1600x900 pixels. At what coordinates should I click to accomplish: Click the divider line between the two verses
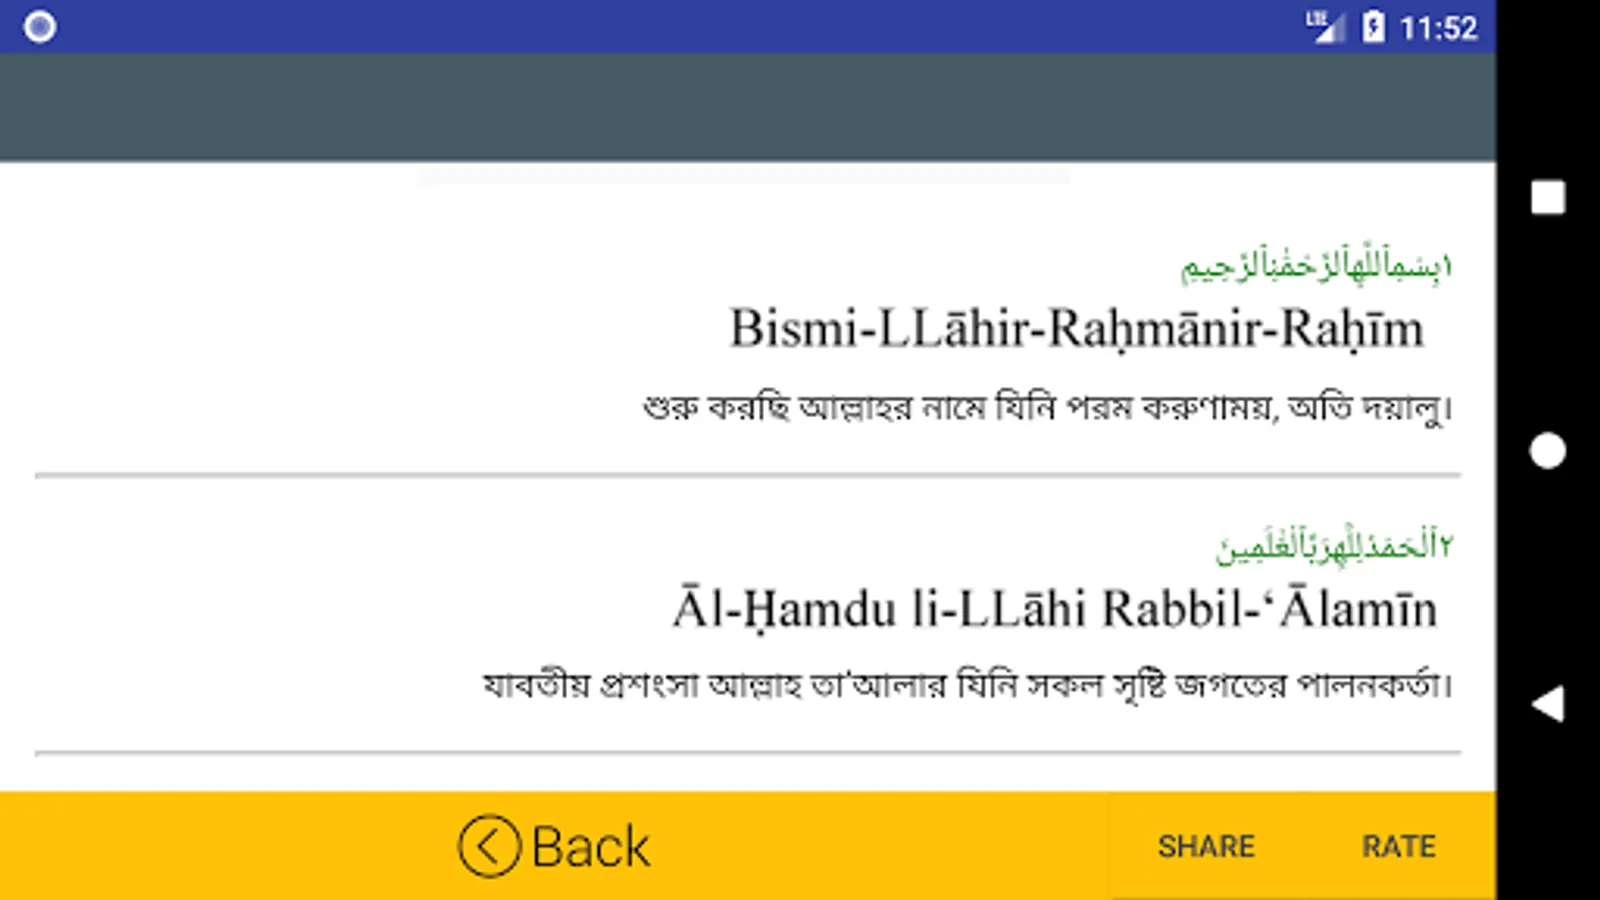748,475
